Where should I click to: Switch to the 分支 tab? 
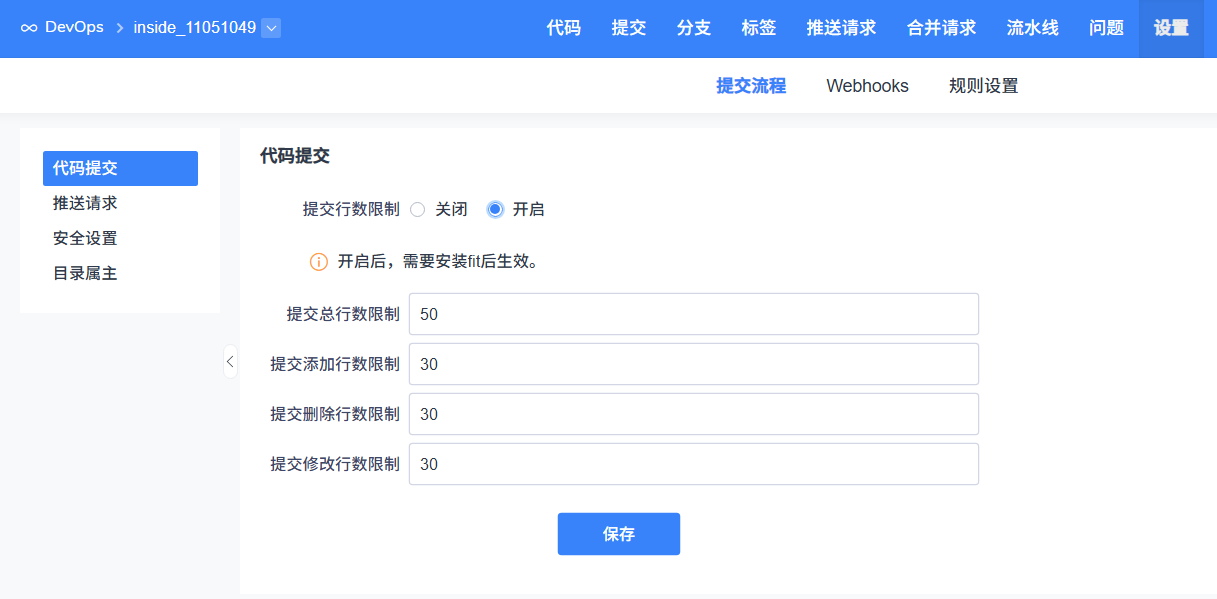(x=694, y=28)
